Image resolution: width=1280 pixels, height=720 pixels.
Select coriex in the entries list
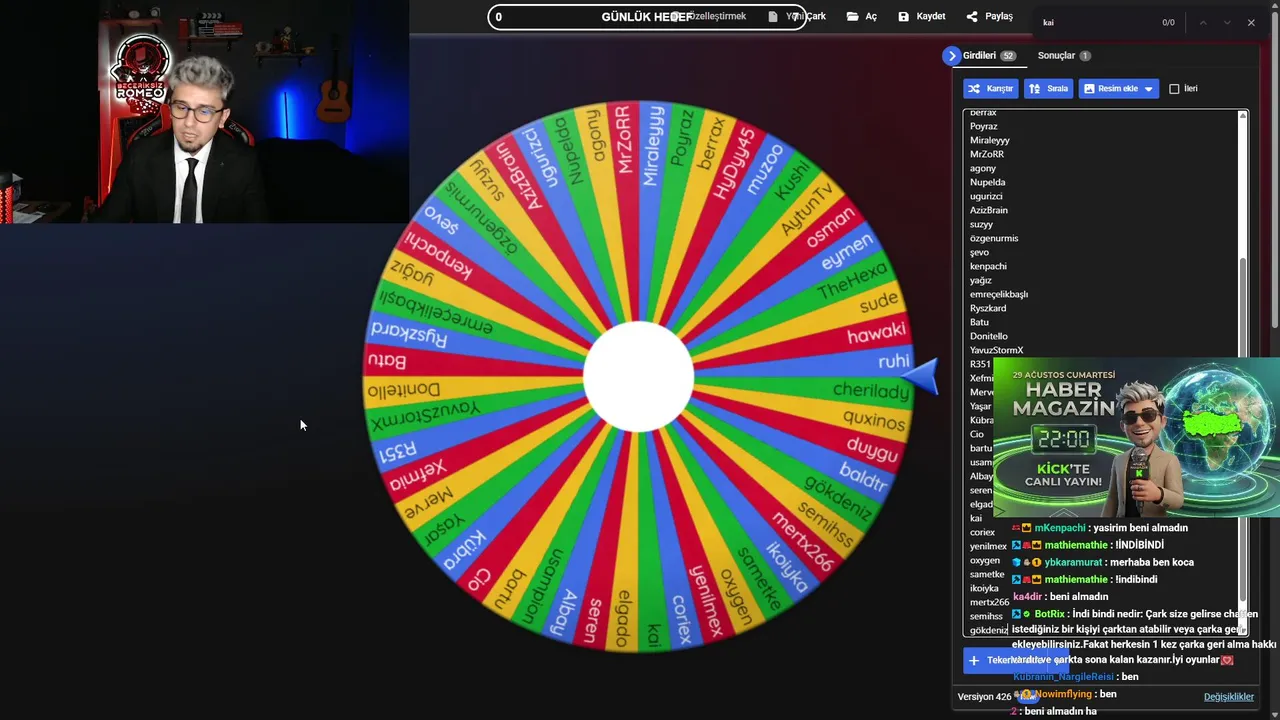coord(982,532)
